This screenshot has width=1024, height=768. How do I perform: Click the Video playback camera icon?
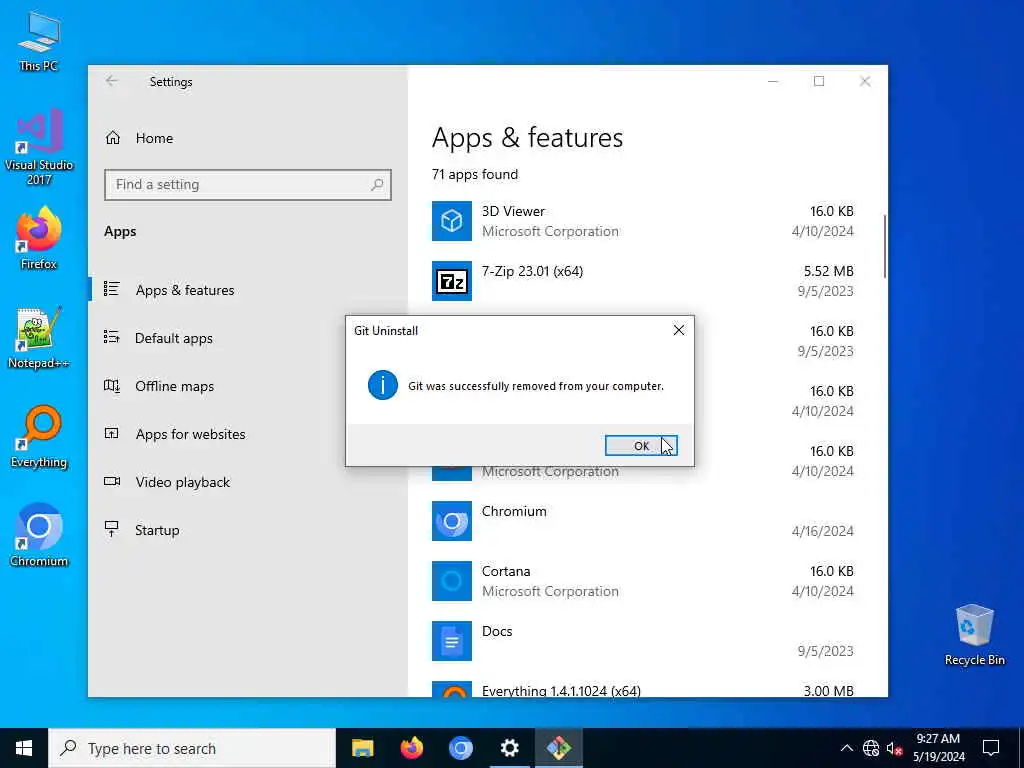[112, 481]
